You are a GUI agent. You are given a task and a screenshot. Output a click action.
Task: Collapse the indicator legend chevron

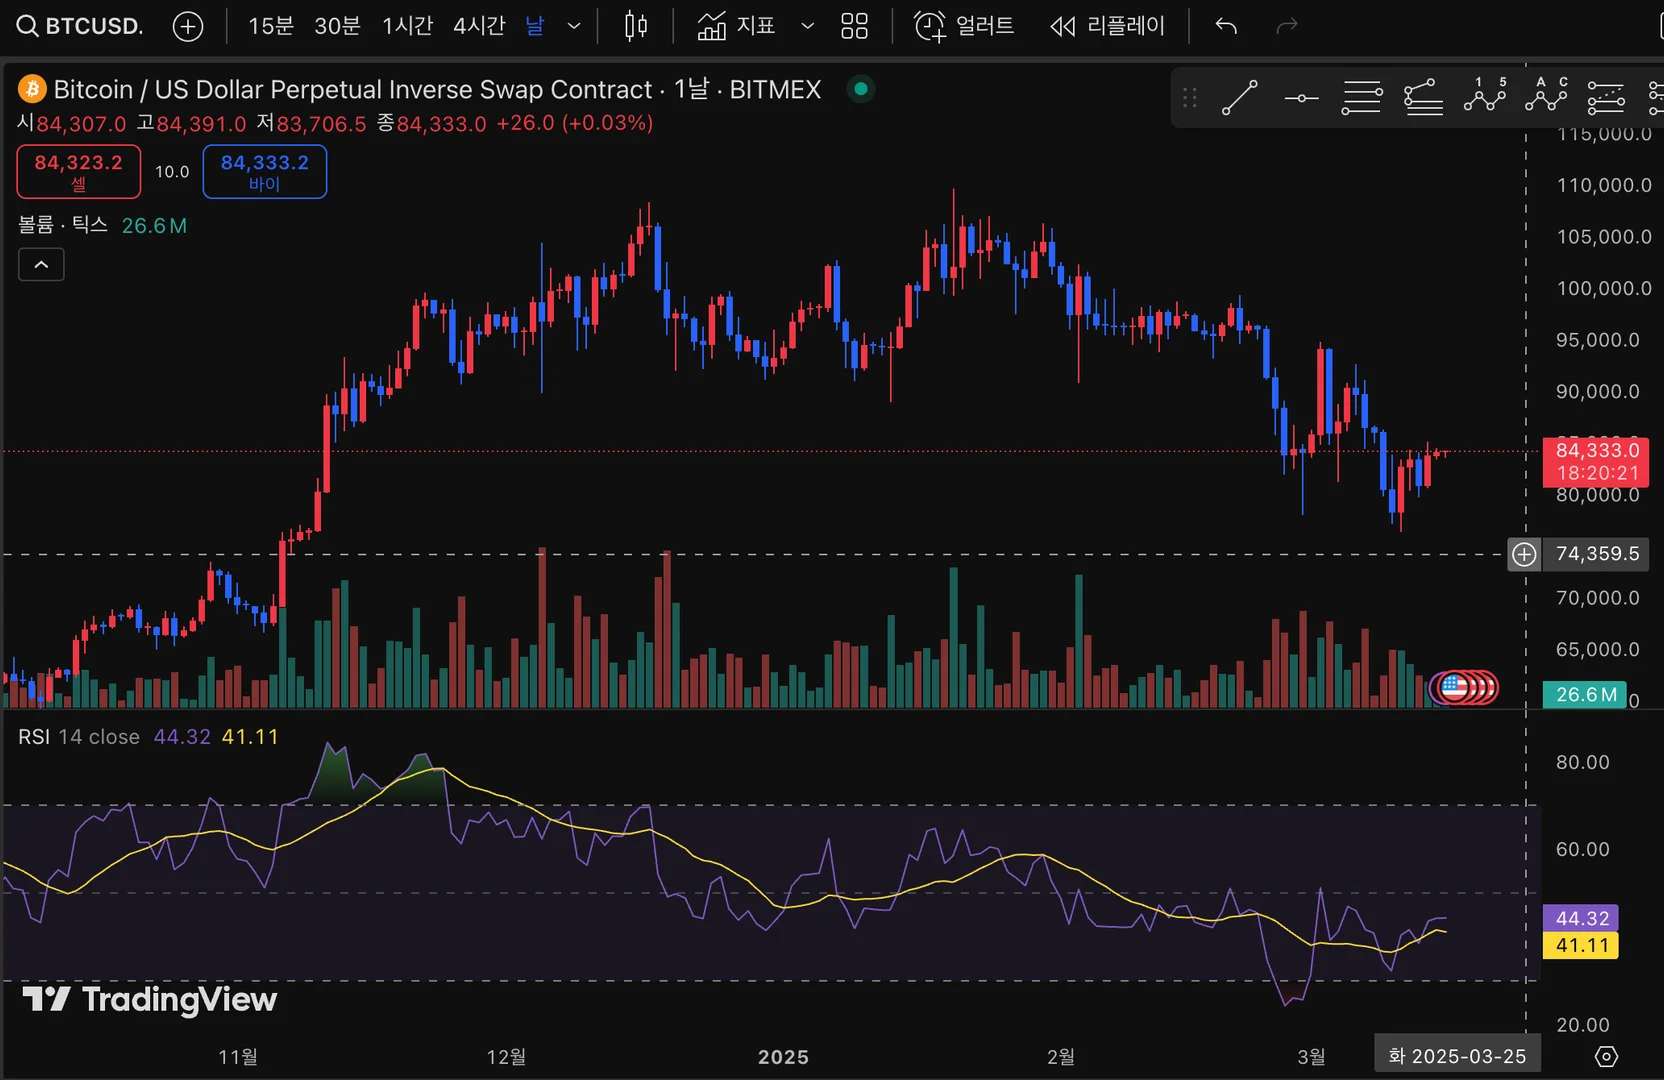pyautogui.click(x=41, y=265)
